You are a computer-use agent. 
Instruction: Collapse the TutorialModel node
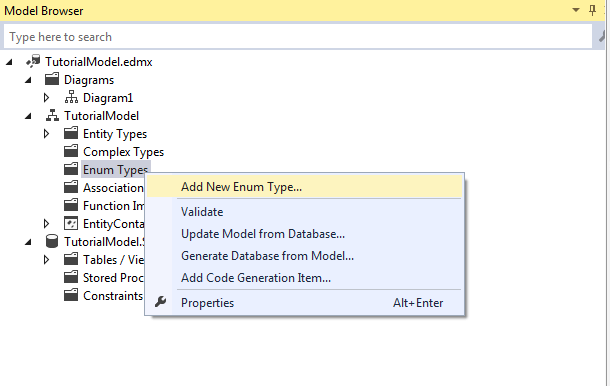(28, 116)
